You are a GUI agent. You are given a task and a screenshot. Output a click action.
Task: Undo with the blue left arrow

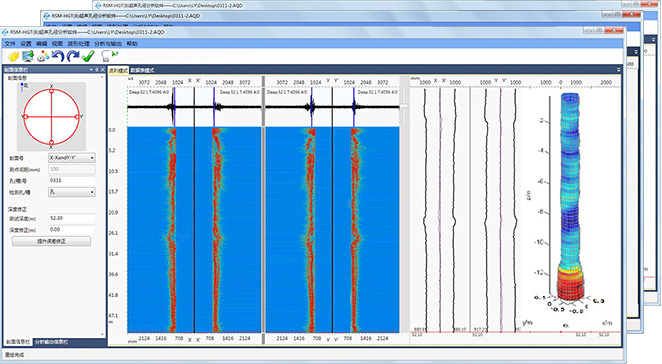58,56
